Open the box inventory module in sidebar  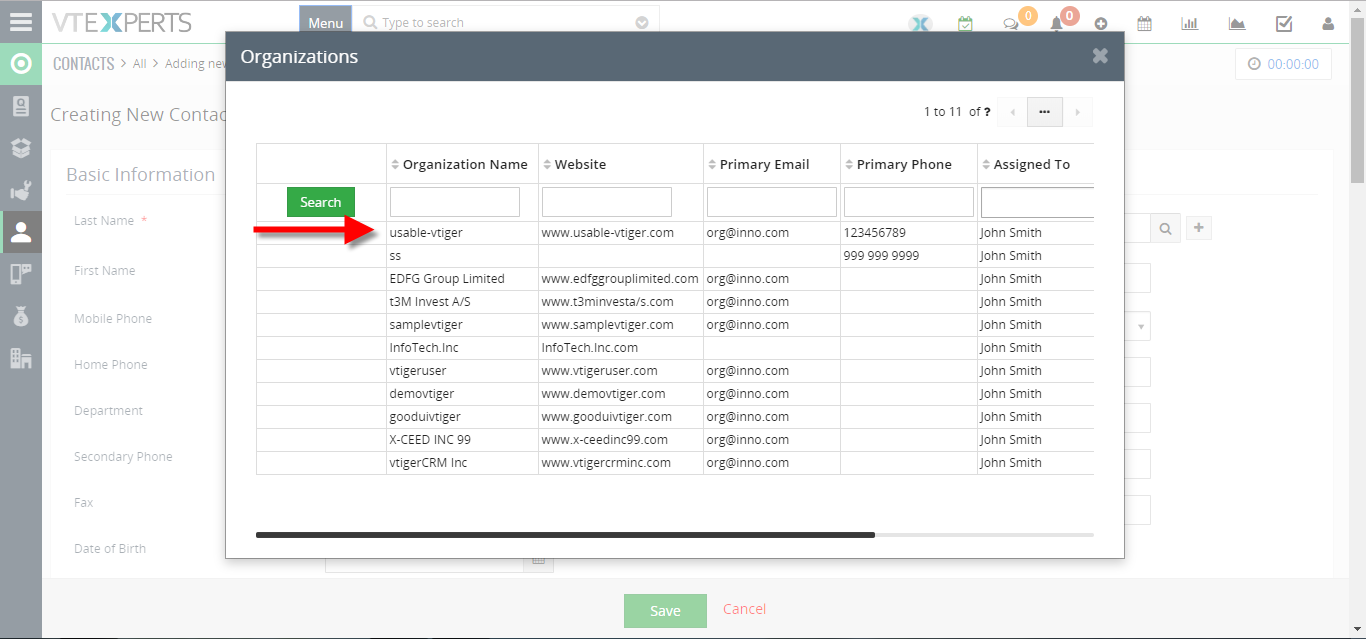[20, 148]
